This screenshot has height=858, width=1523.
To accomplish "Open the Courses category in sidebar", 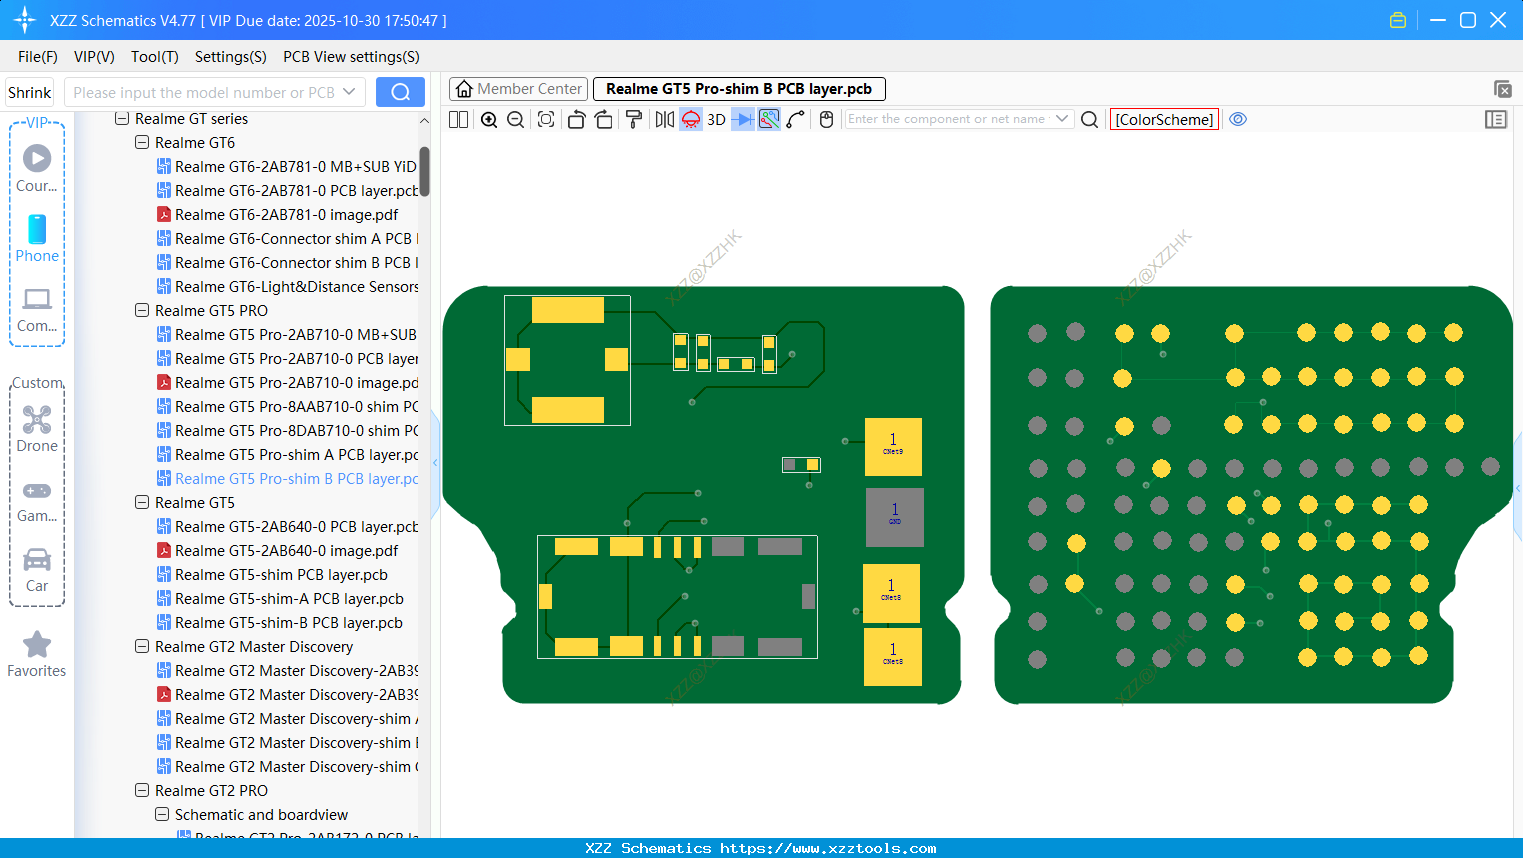I will (37, 169).
